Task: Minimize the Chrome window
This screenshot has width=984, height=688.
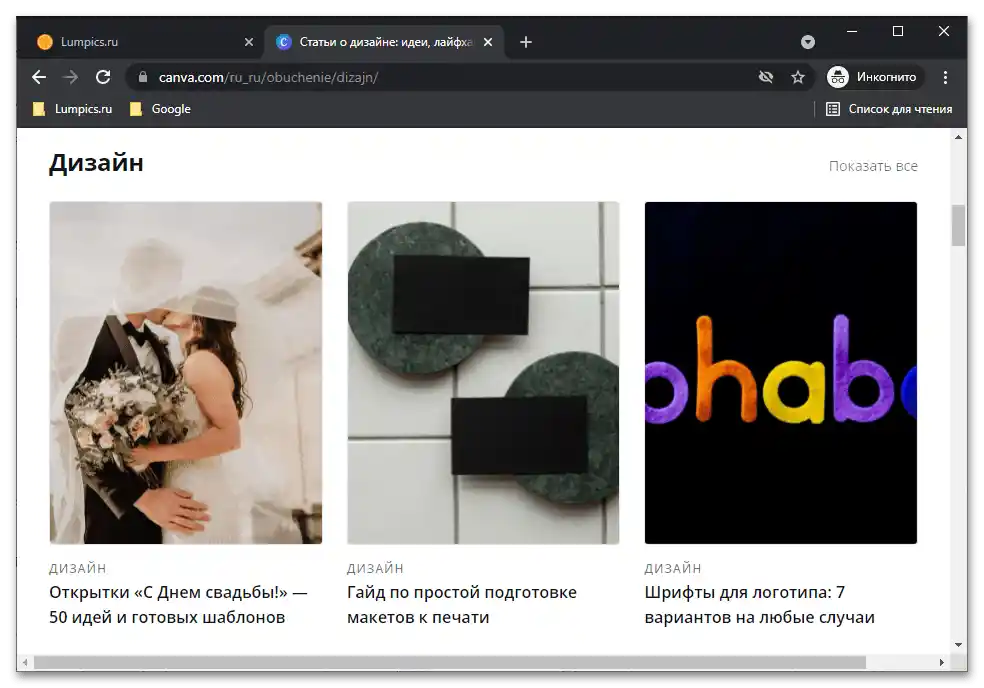Action: [852, 31]
